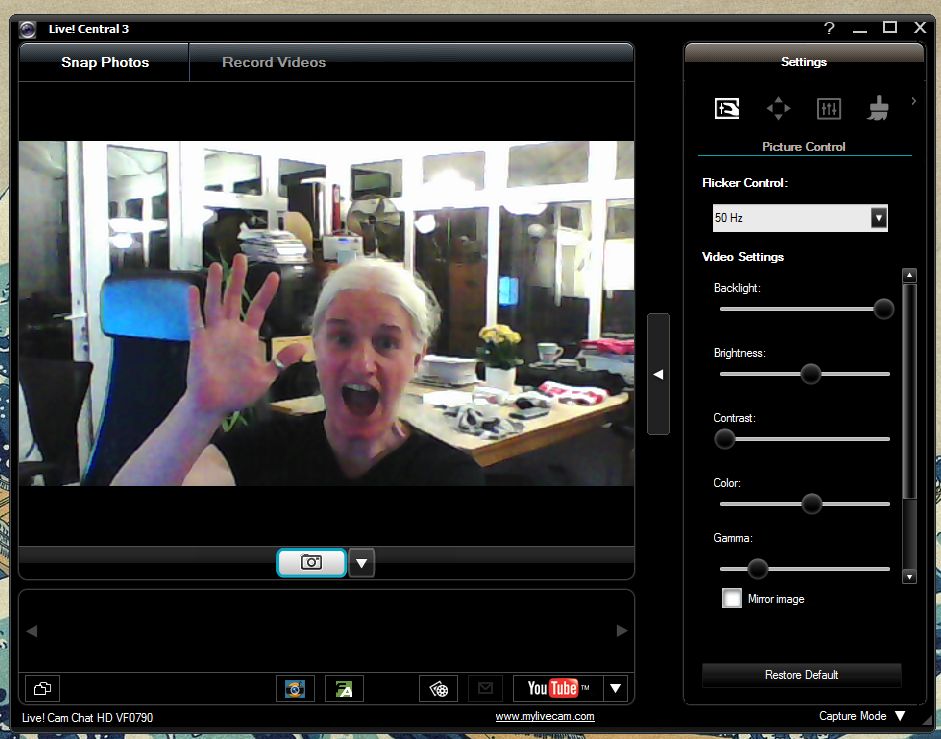Collapse the settings panel with side arrow
Image resolution: width=941 pixels, height=739 pixels.
pyautogui.click(x=658, y=374)
